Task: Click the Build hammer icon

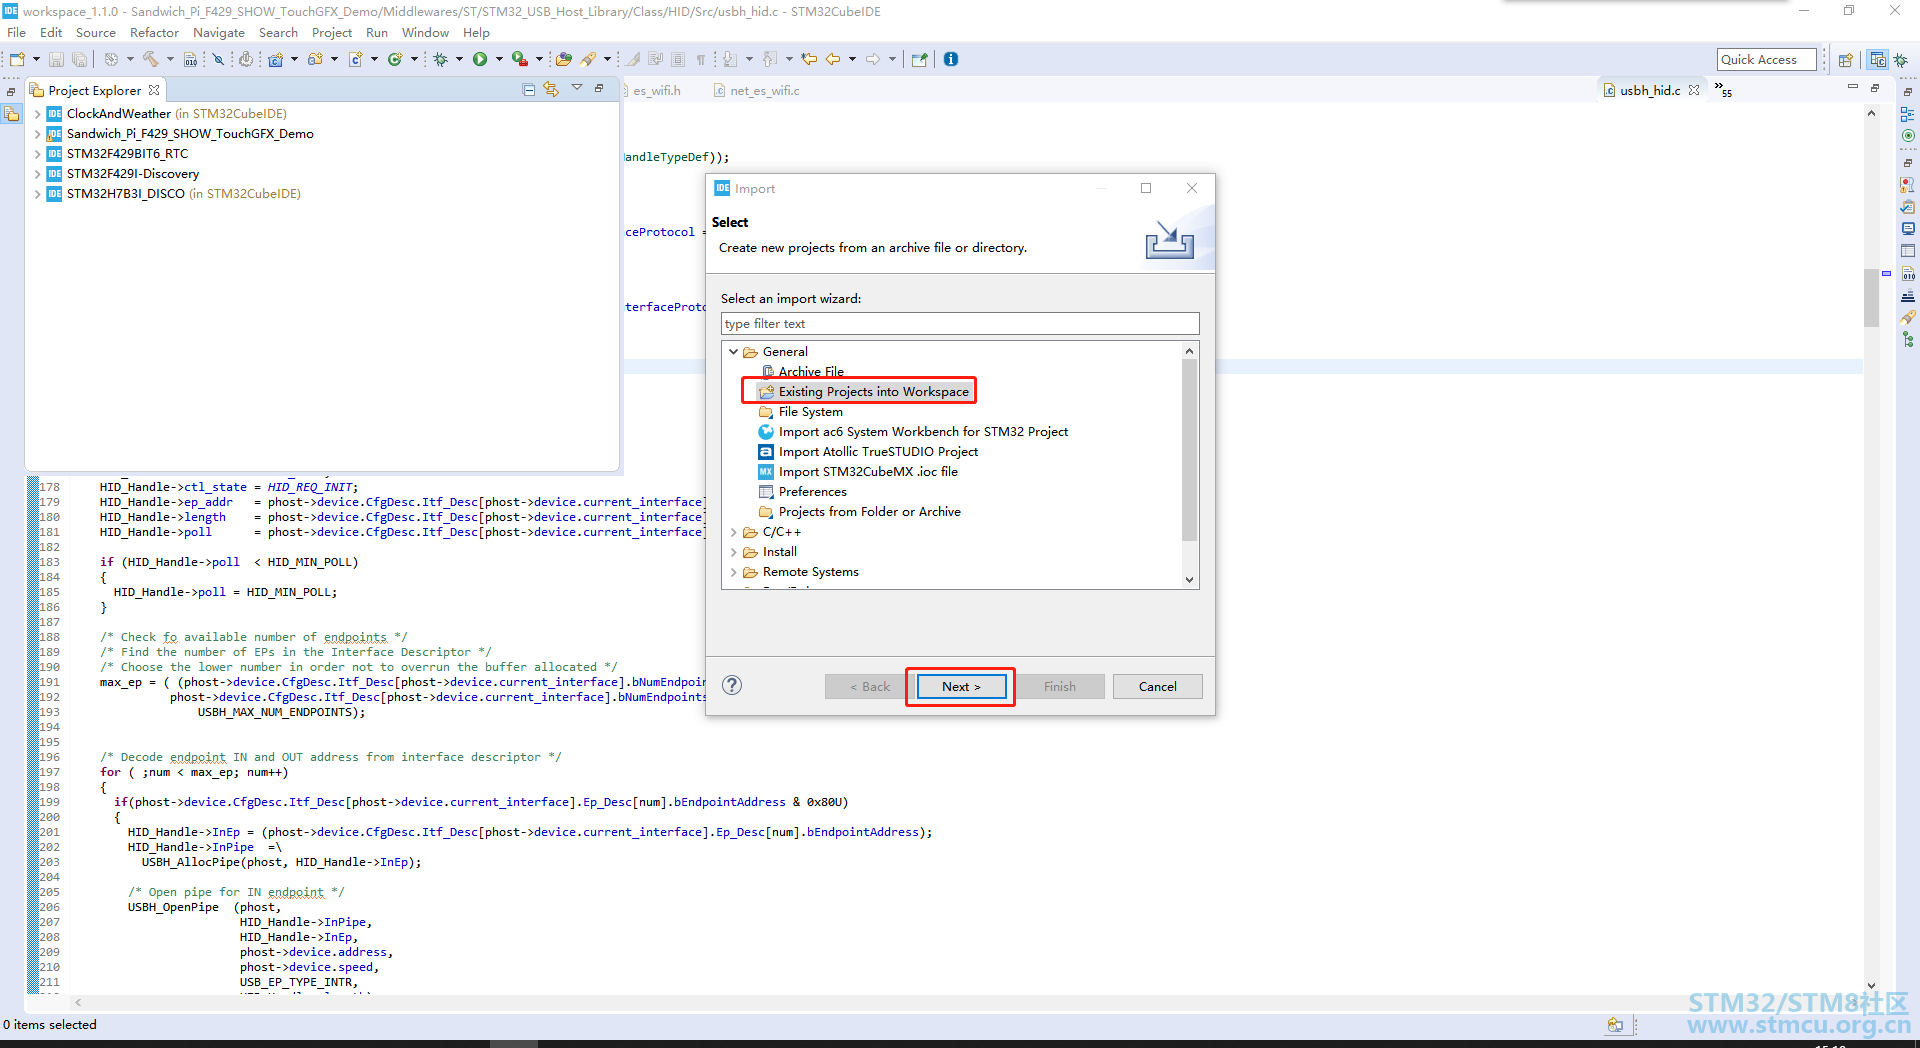Action: pos(150,59)
